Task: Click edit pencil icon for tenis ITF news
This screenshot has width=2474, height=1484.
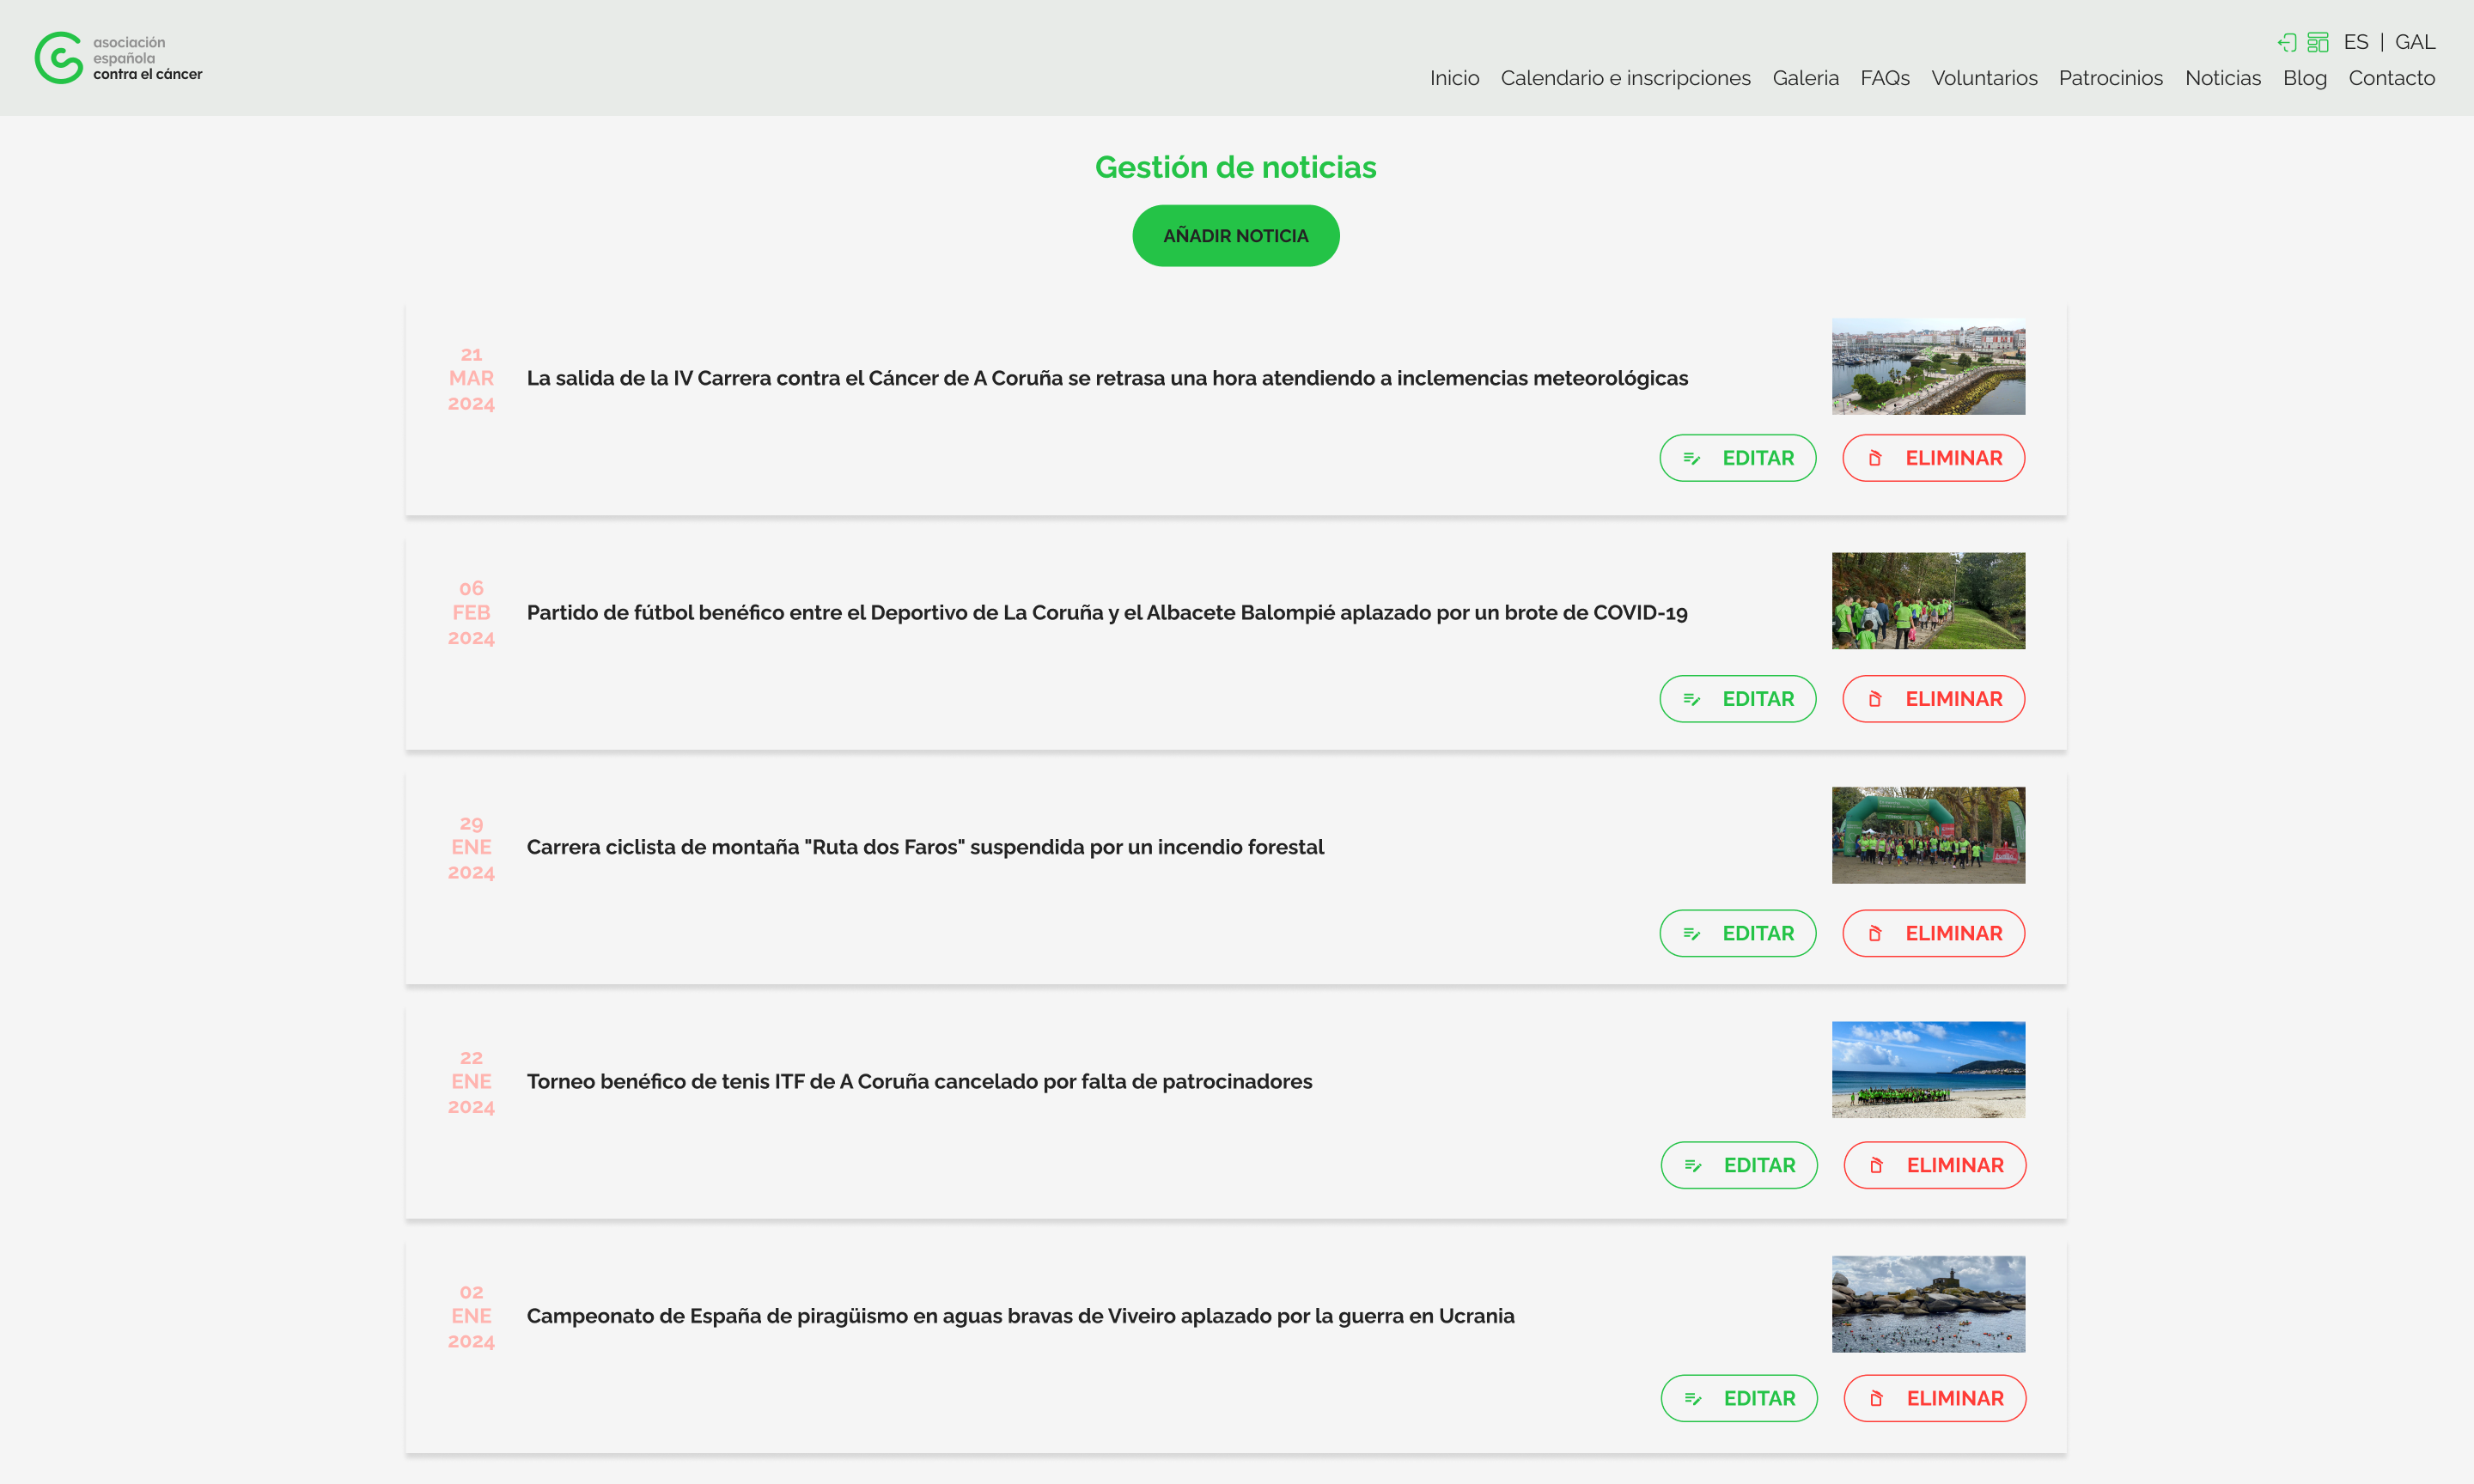Action: click(1693, 1165)
